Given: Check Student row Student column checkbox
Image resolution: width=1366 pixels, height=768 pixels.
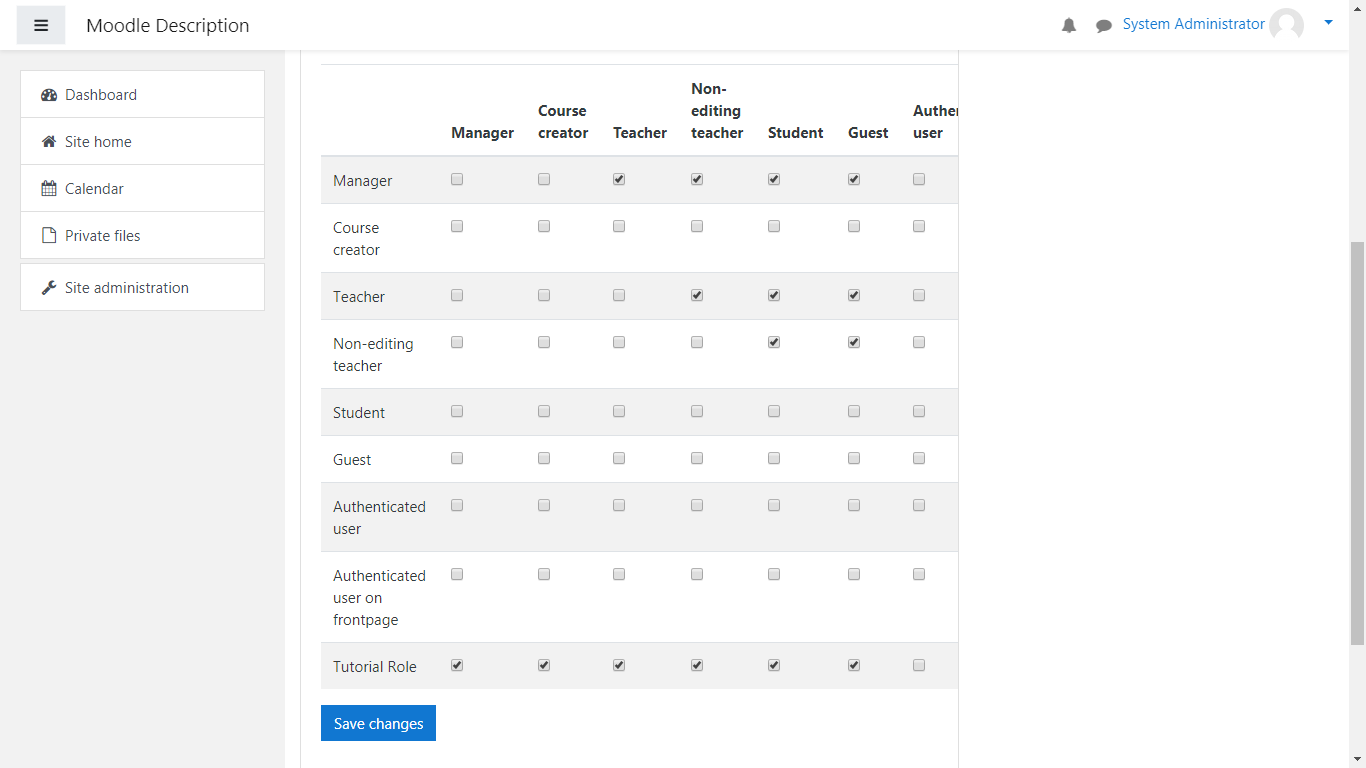Looking at the screenshot, I should coord(774,412).
